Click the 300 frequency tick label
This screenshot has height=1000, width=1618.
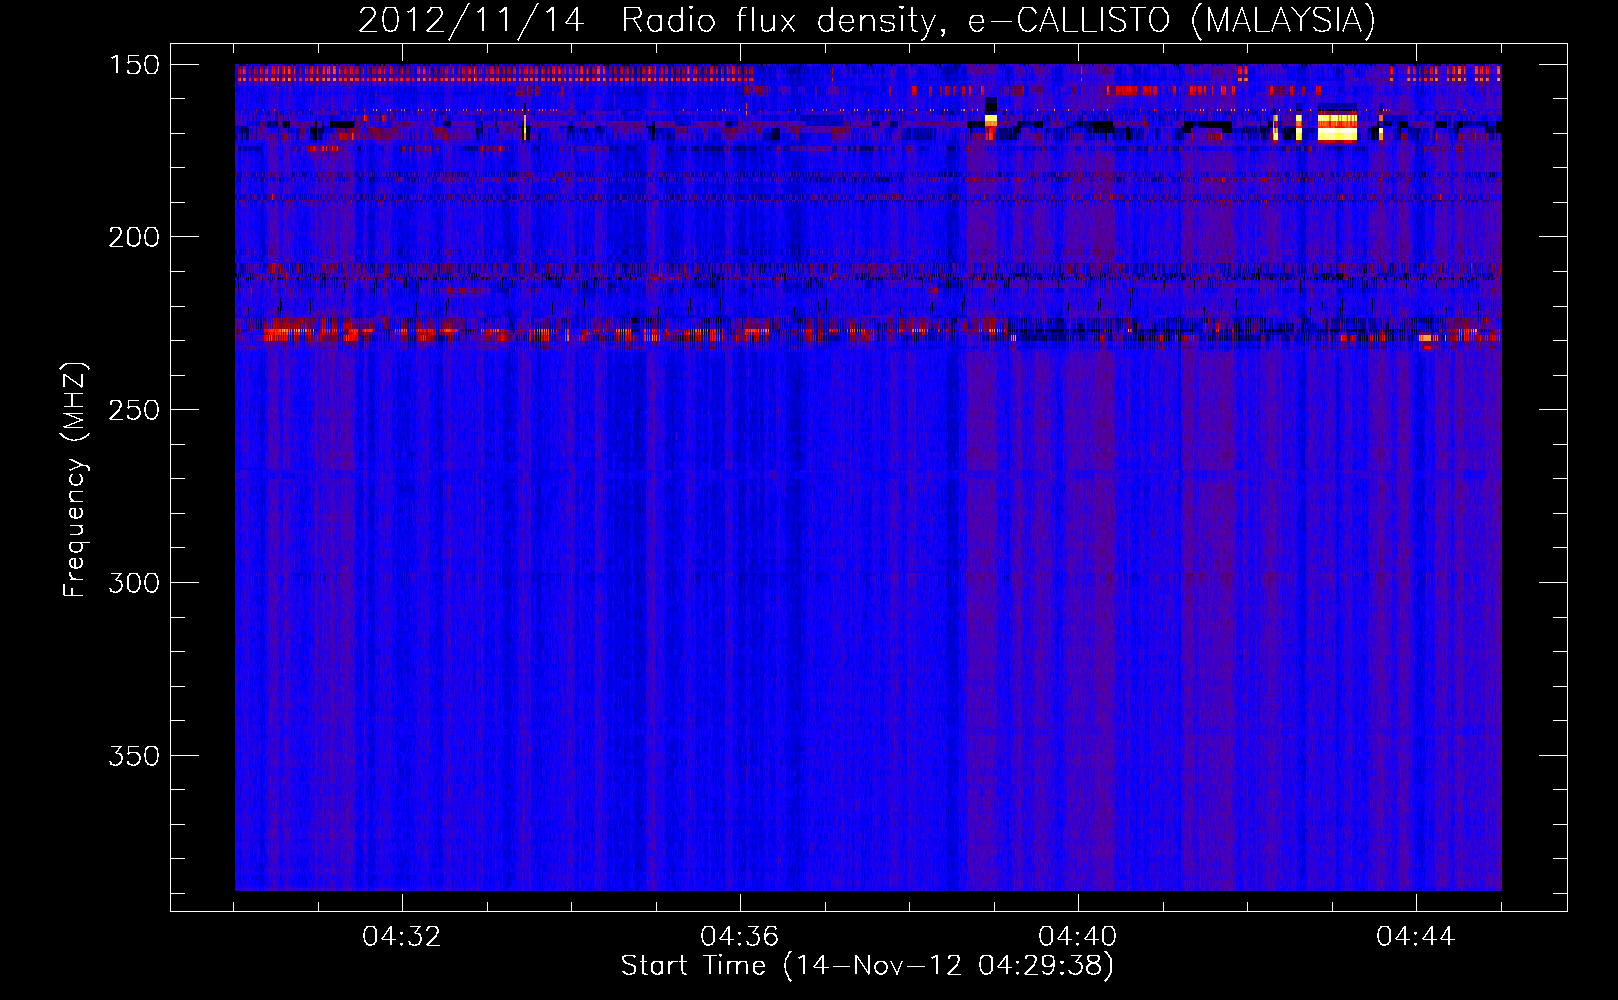click(x=134, y=583)
